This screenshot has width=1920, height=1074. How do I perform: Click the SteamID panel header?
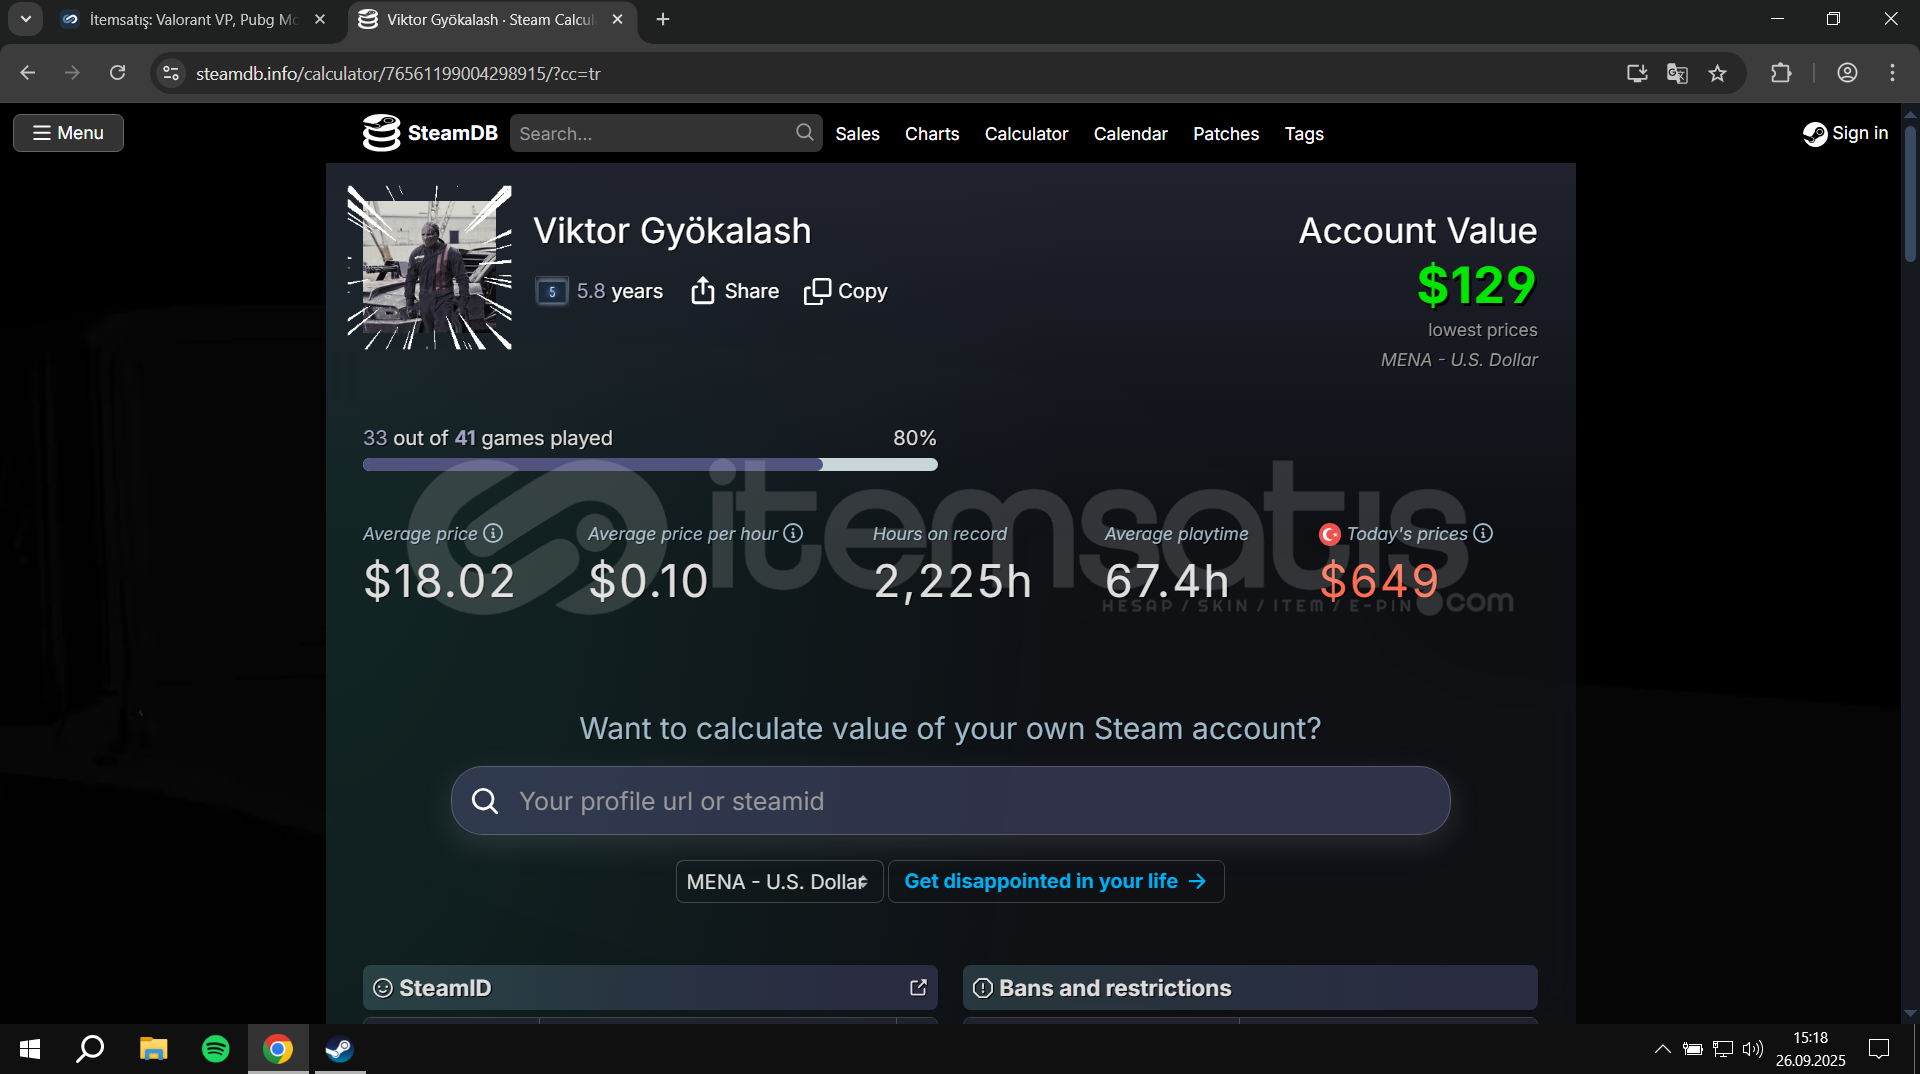[x=650, y=988]
